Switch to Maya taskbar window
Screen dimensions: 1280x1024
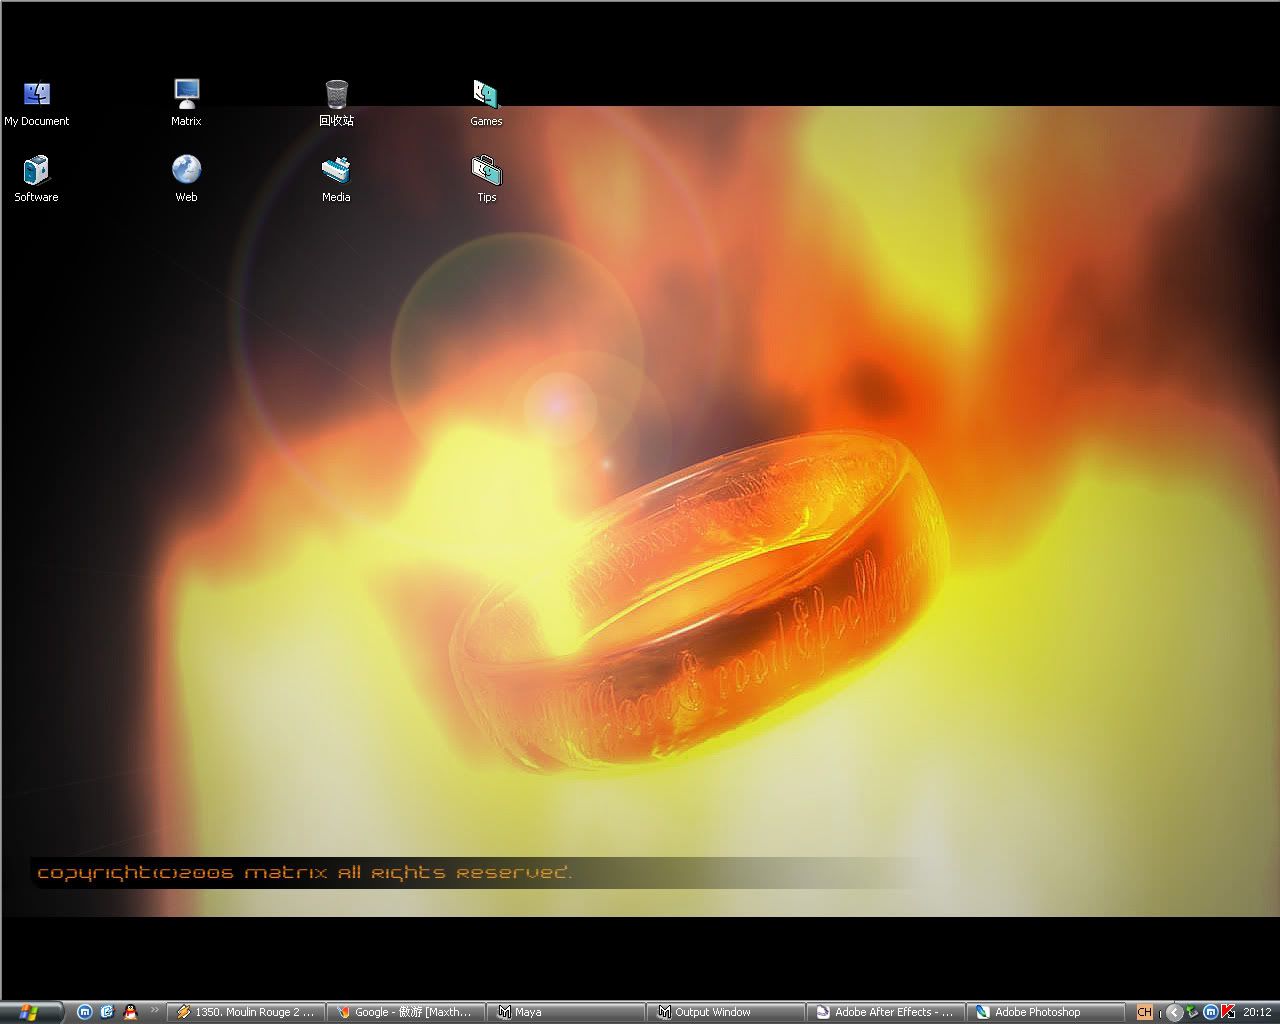pyautogui.click(x=565, y=1012)
